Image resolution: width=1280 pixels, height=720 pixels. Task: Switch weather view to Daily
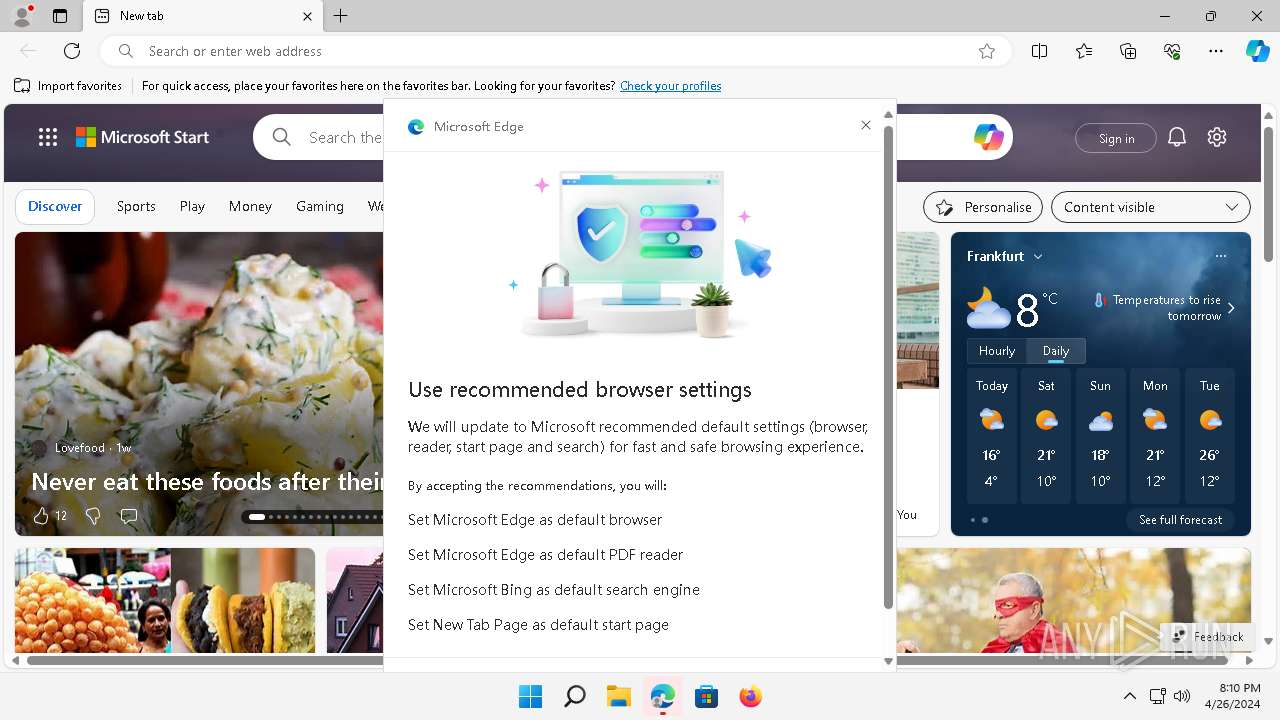pos(1056,351)
